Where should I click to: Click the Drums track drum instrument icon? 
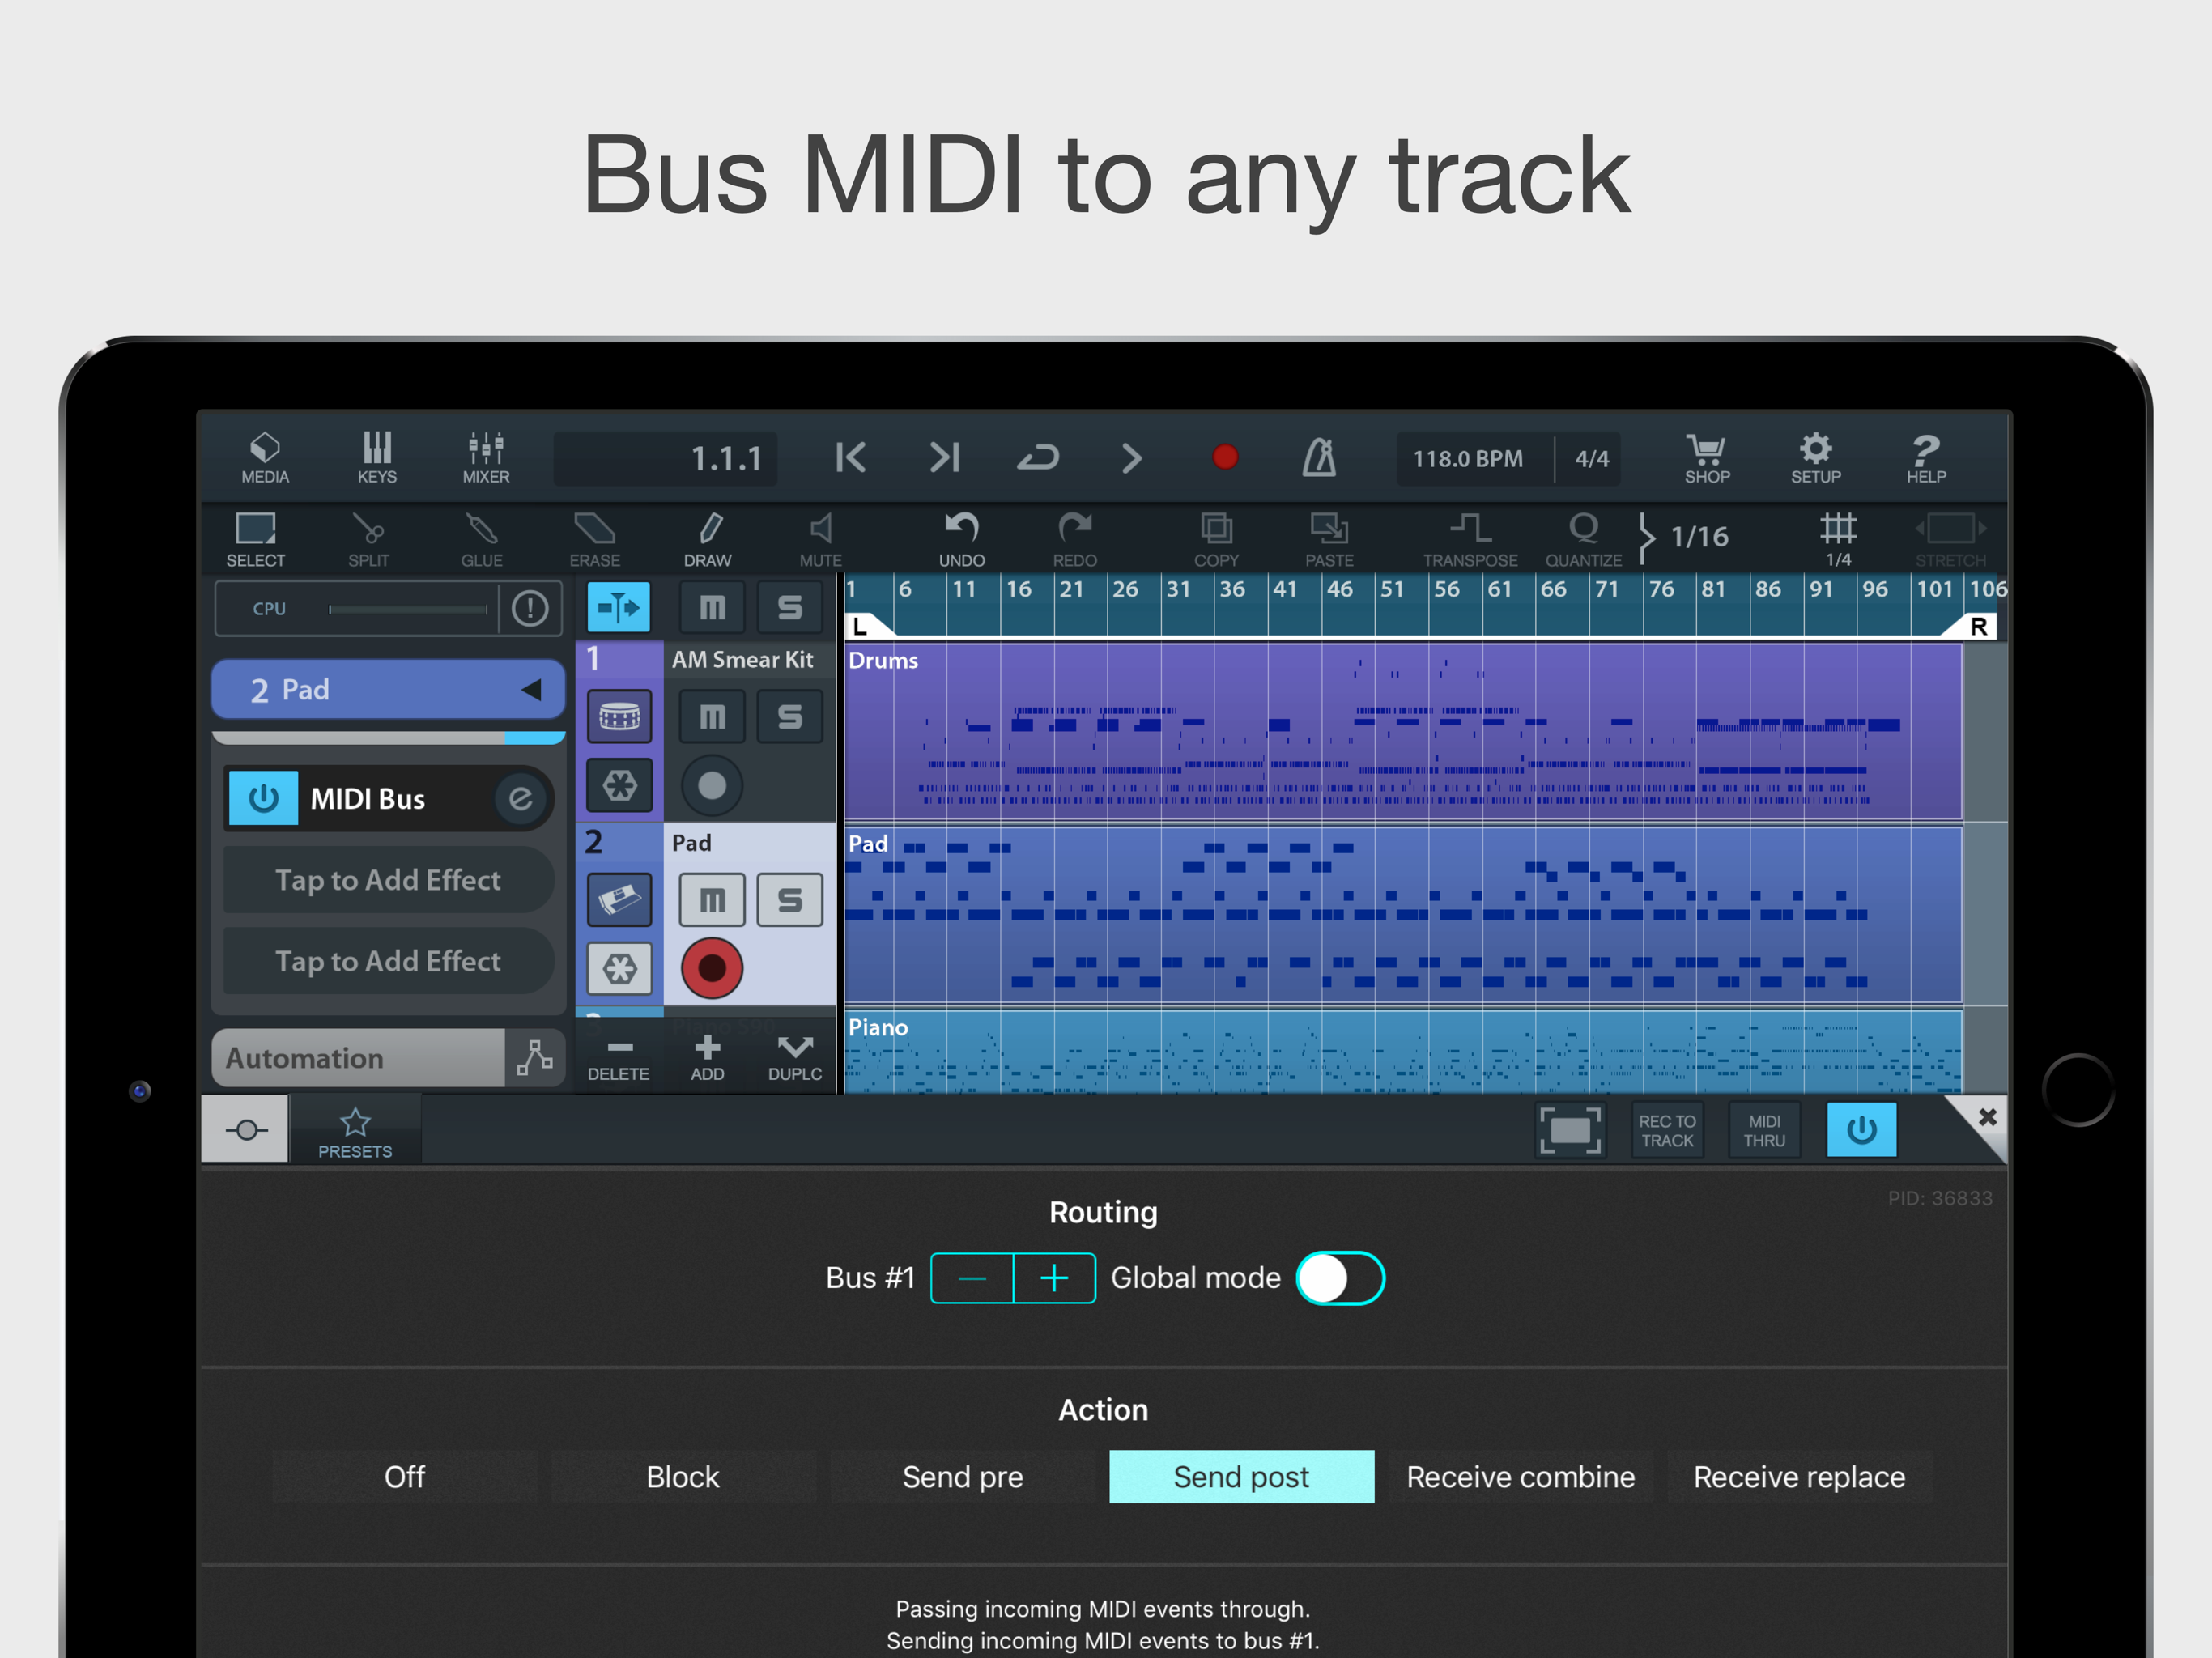tap(619, 716)
